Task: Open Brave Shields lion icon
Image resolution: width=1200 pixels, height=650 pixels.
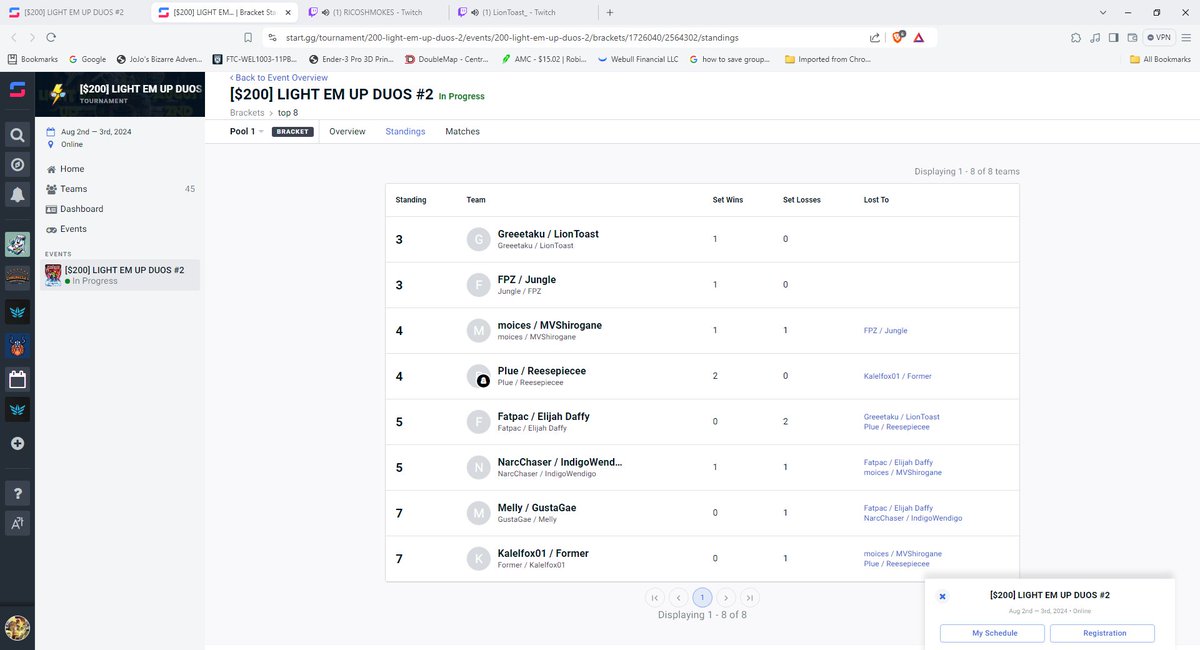Action: (x=897, y=37)
